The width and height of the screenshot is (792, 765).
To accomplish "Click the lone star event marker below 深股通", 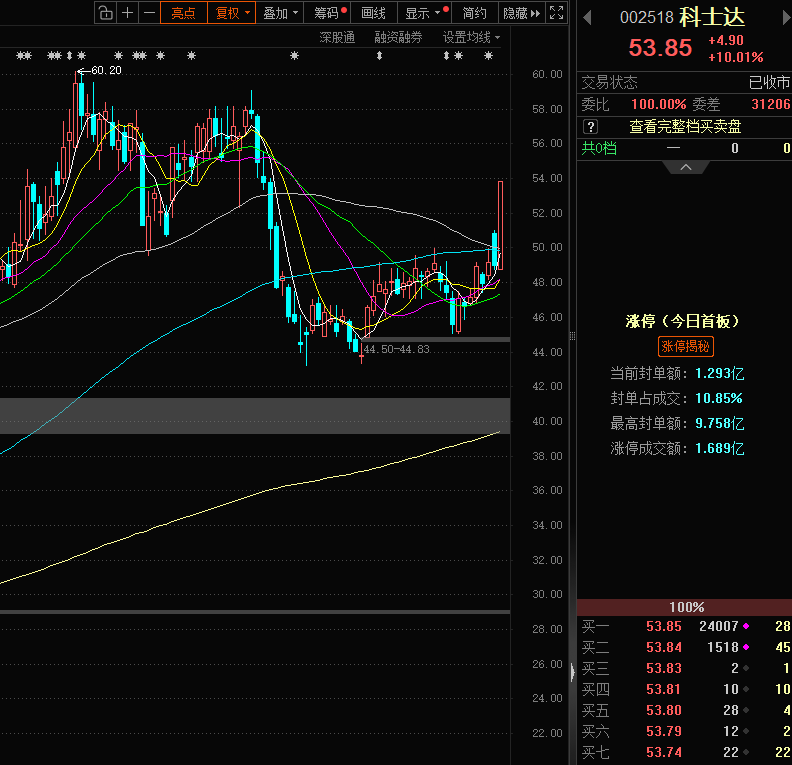I will coord(294,56).
